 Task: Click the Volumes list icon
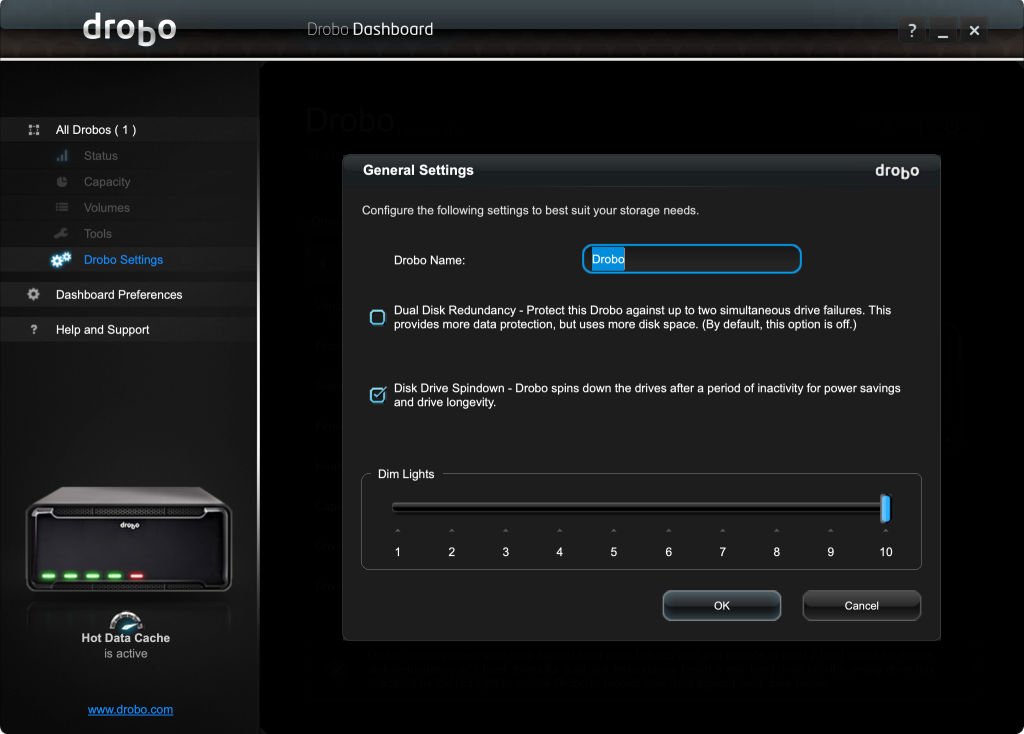pyautogui.click(x=62, y=208)
